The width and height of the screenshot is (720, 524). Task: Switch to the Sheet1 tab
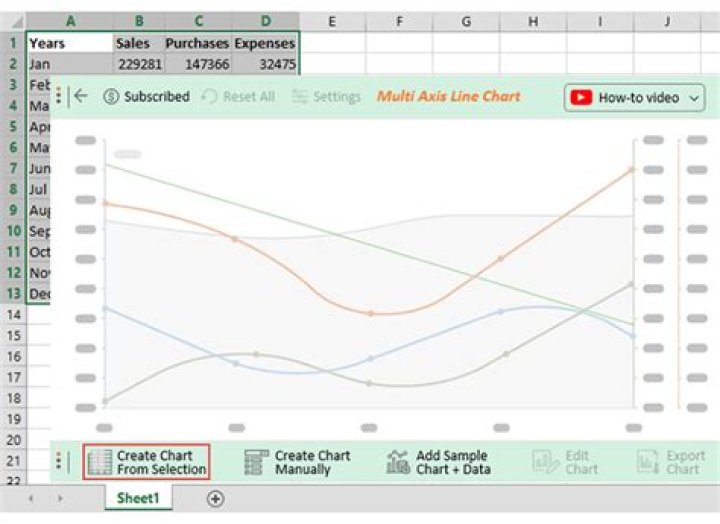(138, 498)
